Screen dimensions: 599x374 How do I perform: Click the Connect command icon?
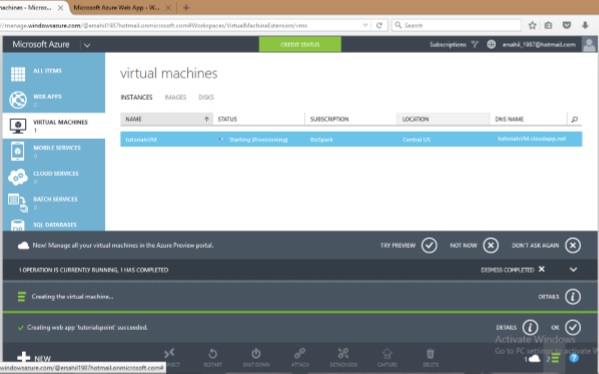tap(169, 353)
